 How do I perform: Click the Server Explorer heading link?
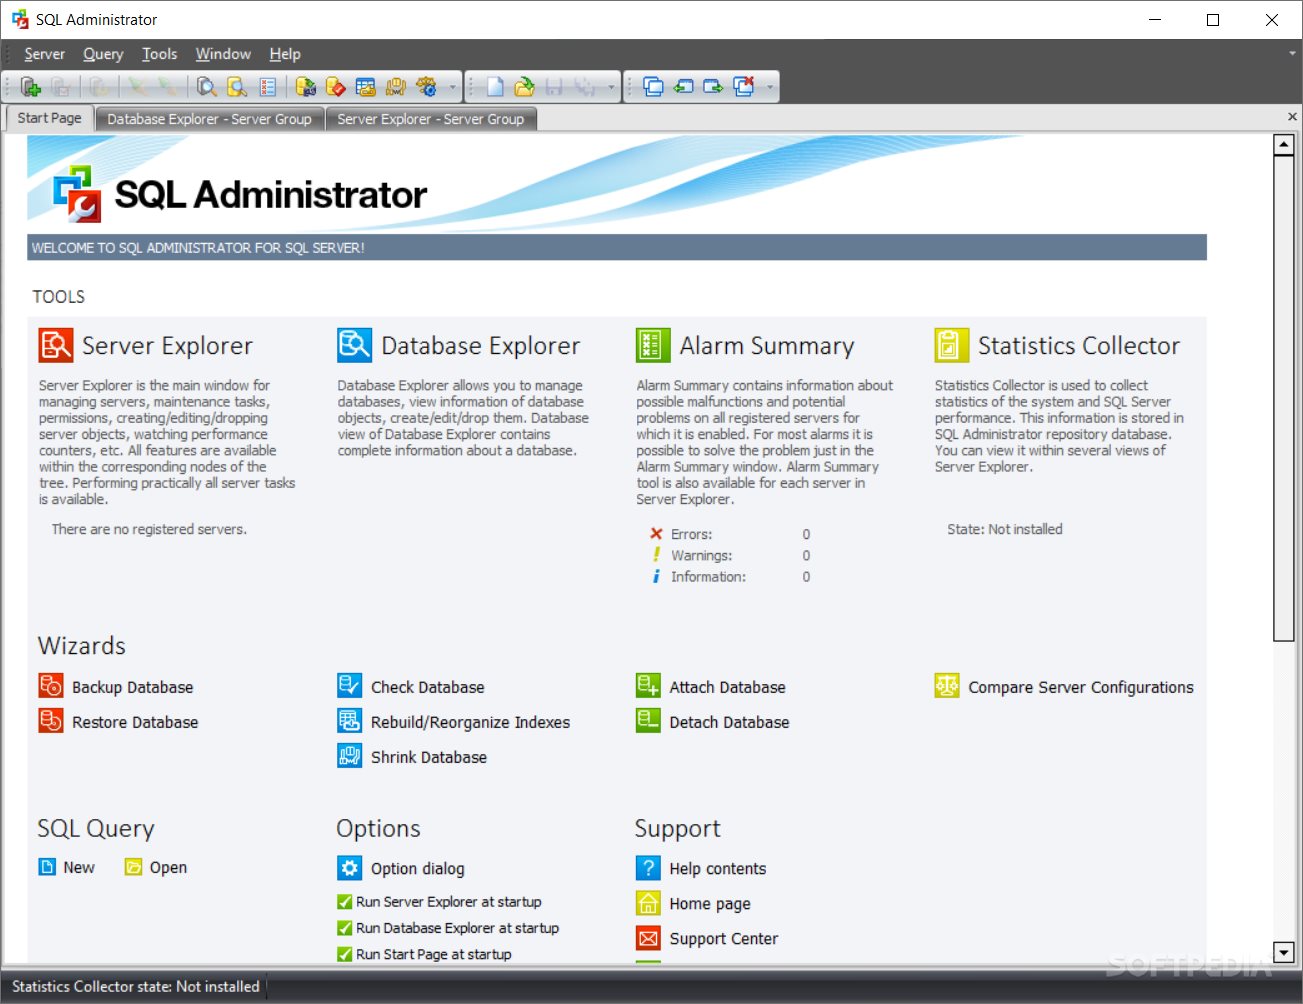[x=167, y=345]
